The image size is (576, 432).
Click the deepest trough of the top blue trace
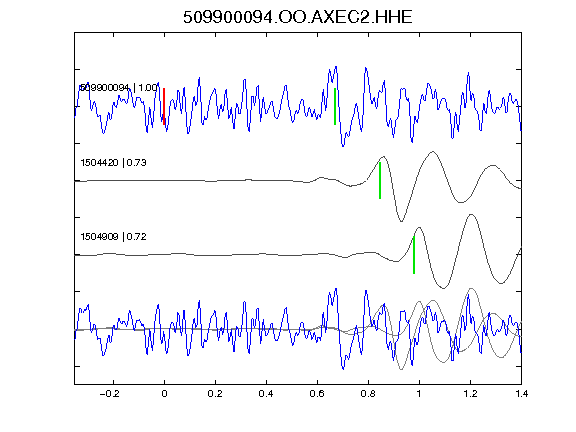(x=343, y=145)
